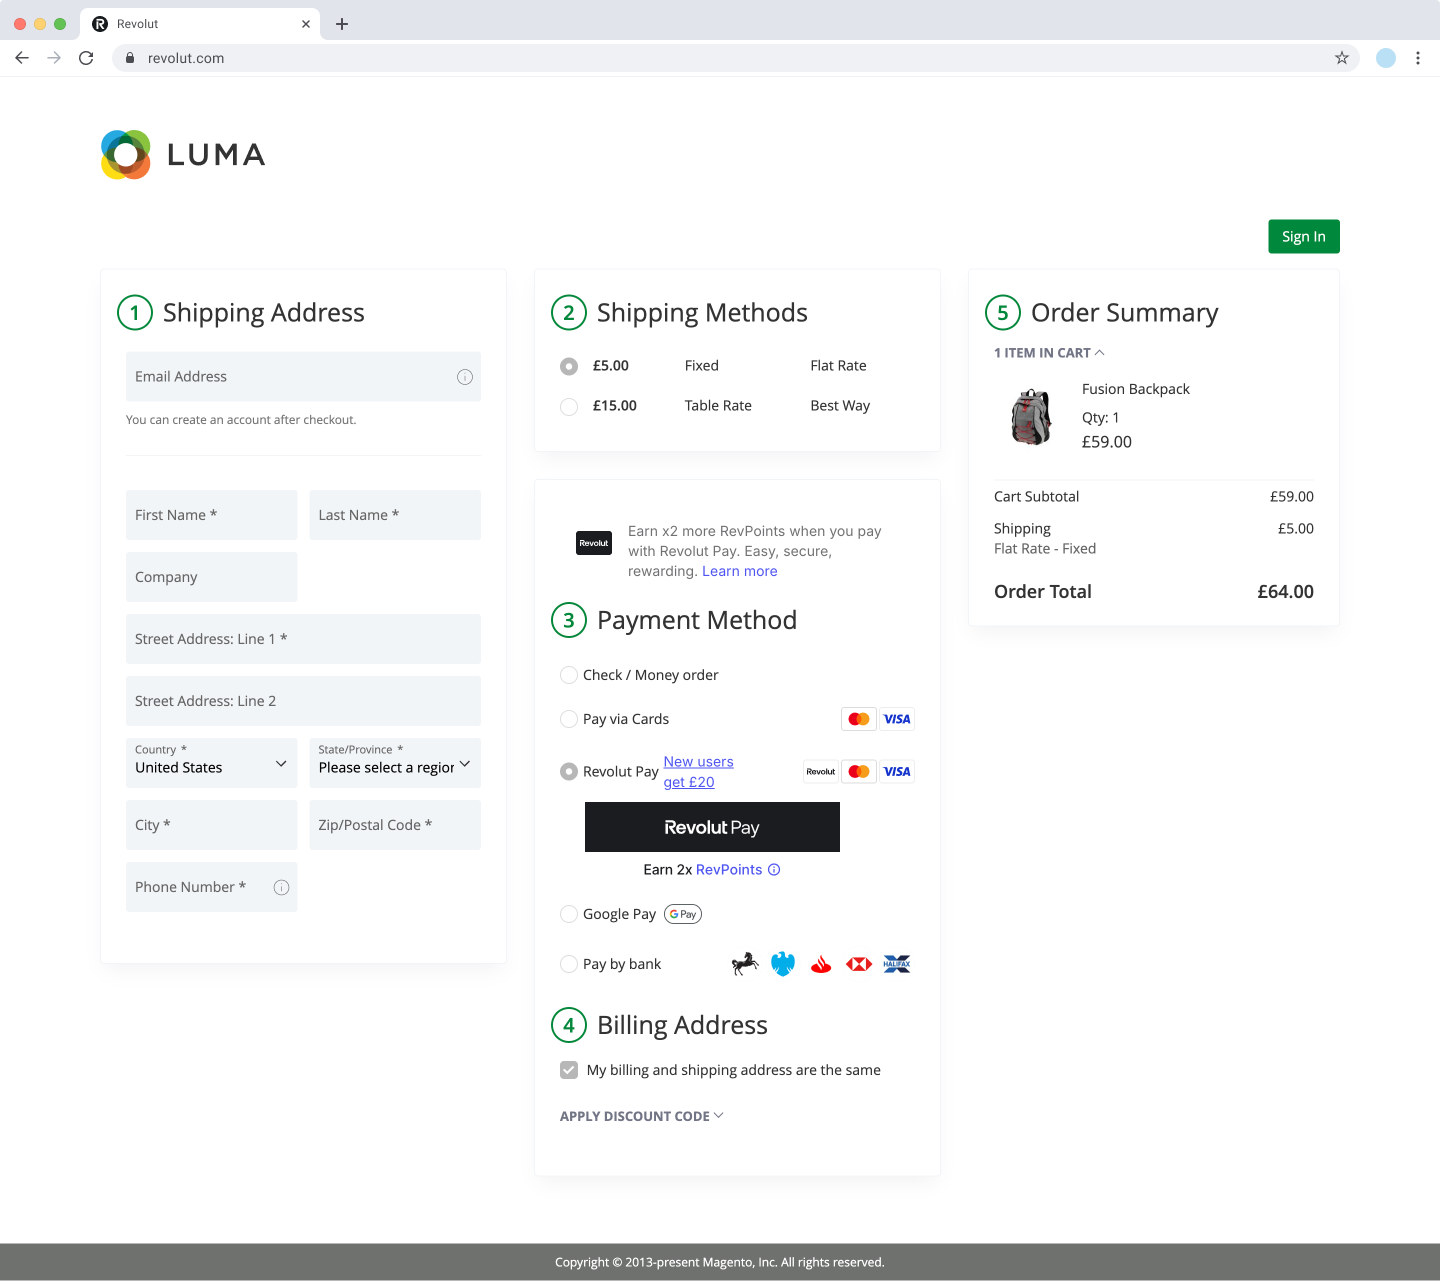Bookmark this page with the star icon
1440x1281 pixels.
pos(1342,58)
